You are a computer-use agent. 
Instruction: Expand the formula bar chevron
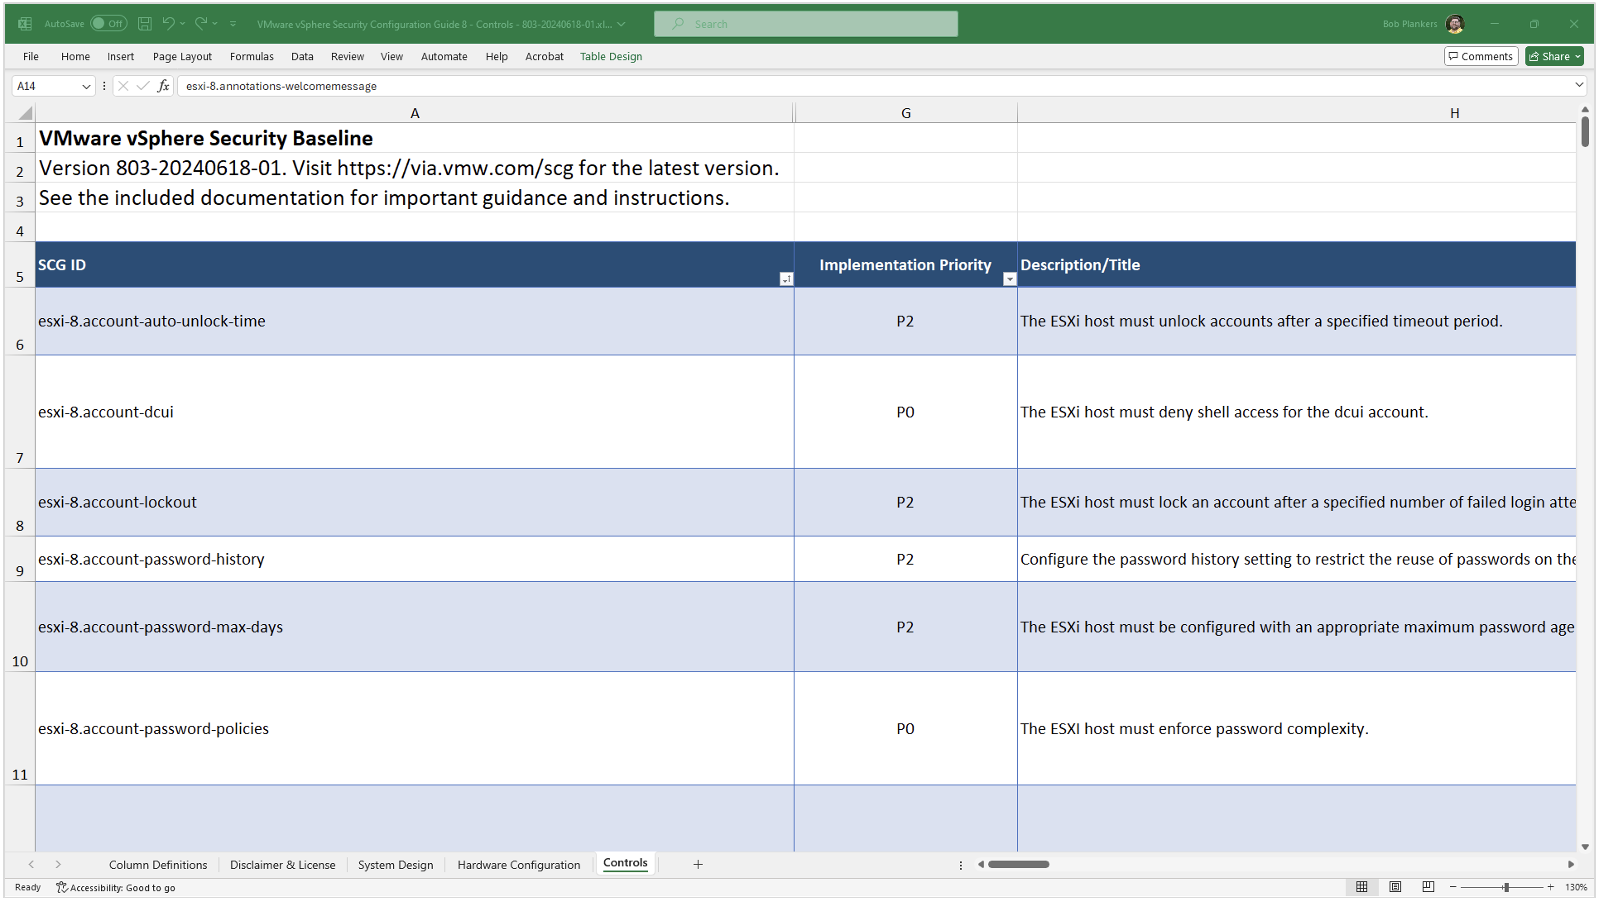[1579, 86]
